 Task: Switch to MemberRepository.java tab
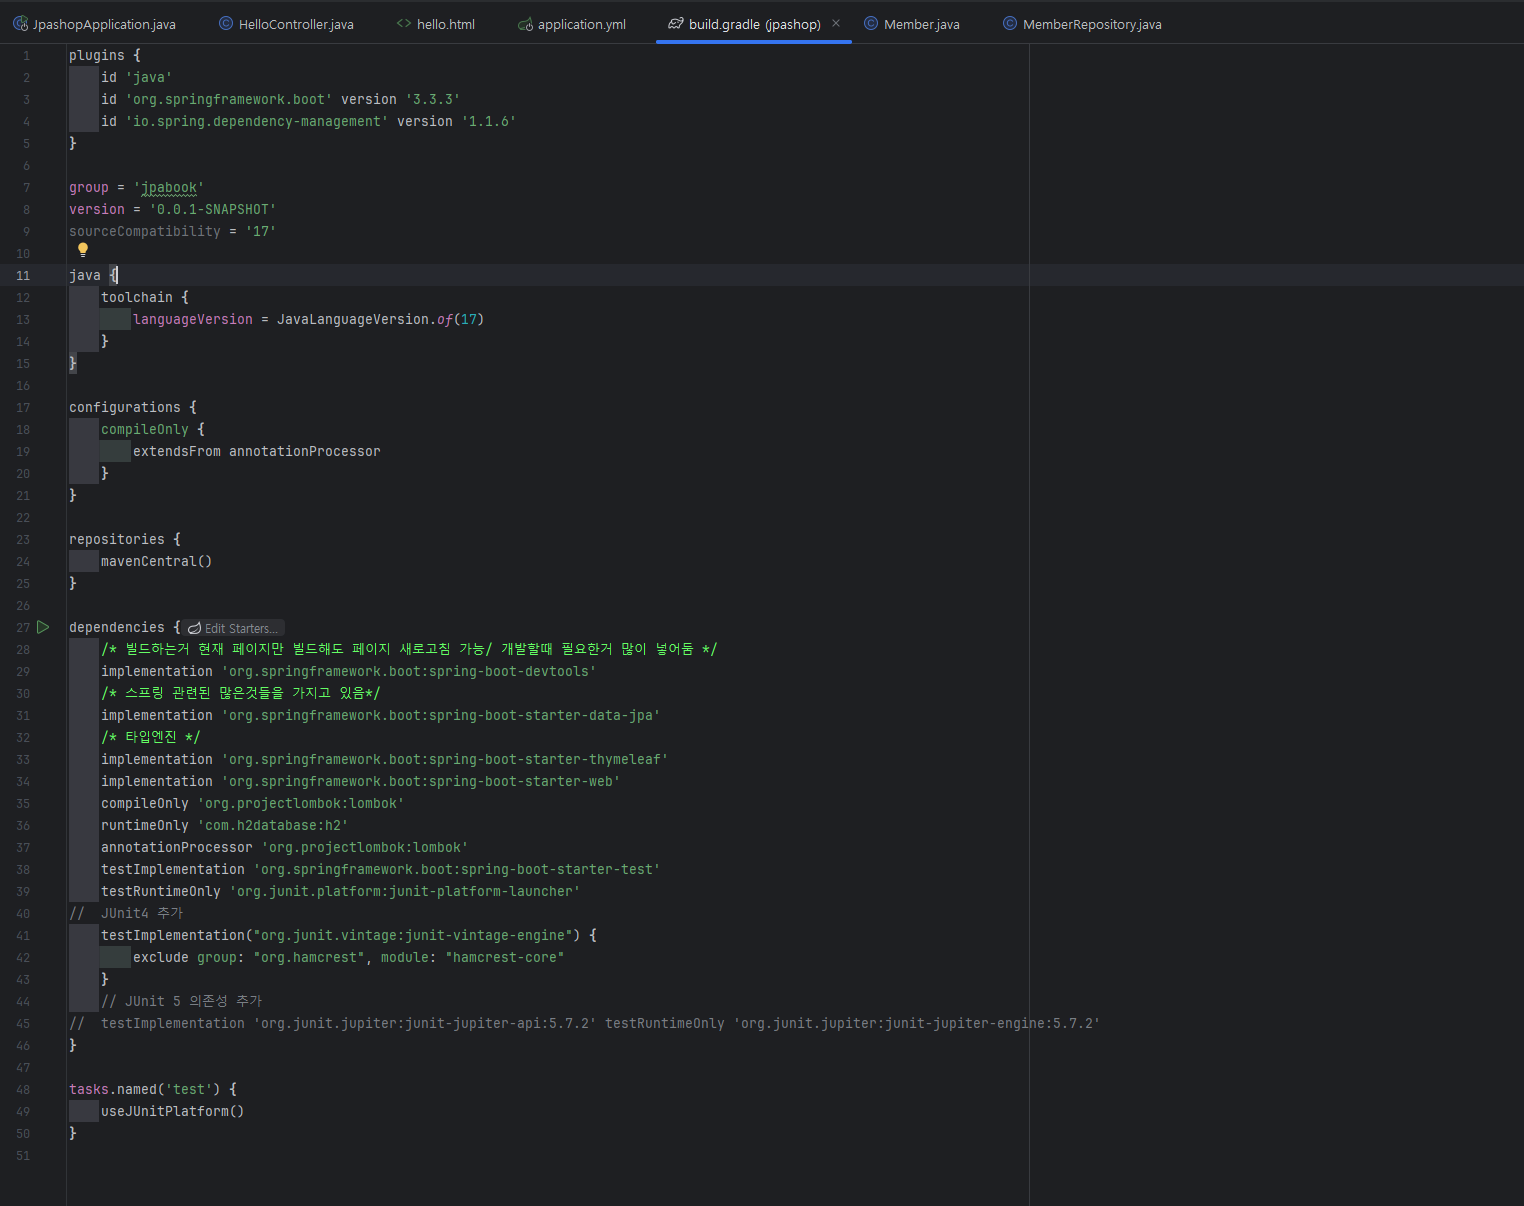click(x=1082, y=24)
